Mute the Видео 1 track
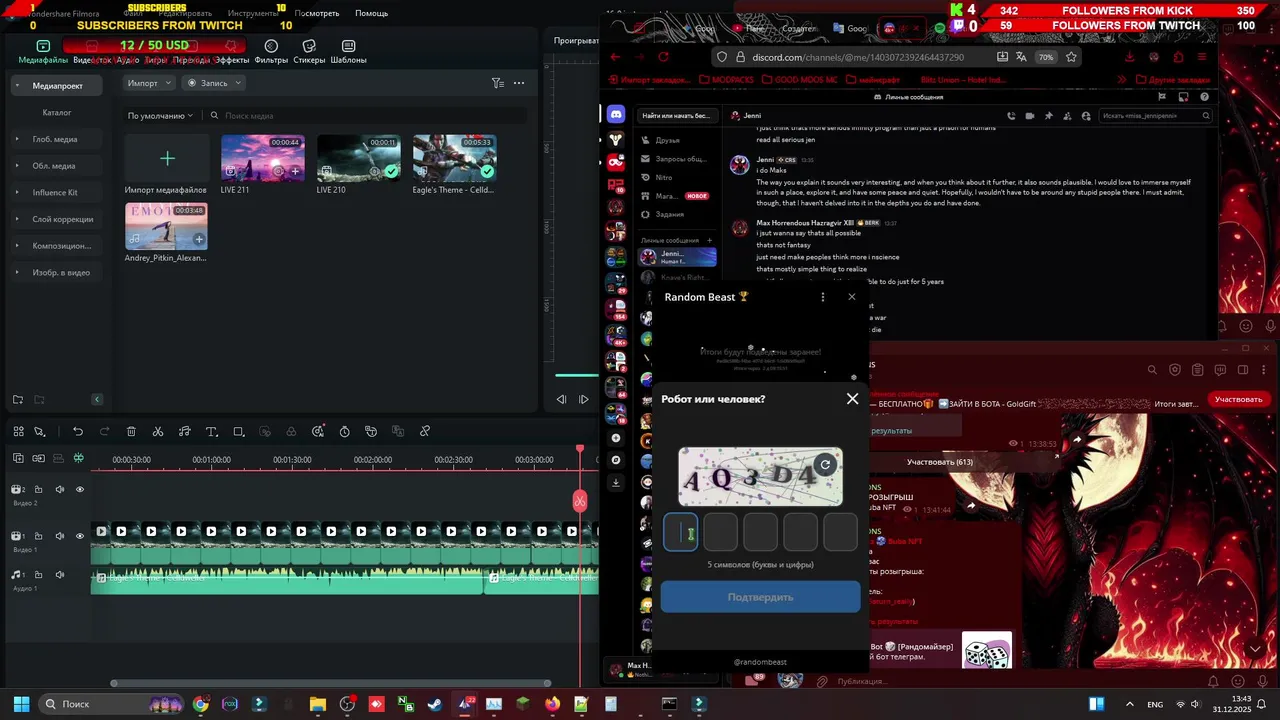Image resolution: width=1280 pixels, height=720 pixels. click(59, 536)
